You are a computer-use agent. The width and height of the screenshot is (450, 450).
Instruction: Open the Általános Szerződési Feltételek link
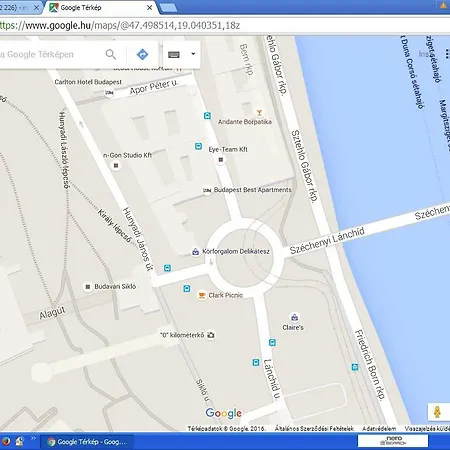click(x=314, y=428)
